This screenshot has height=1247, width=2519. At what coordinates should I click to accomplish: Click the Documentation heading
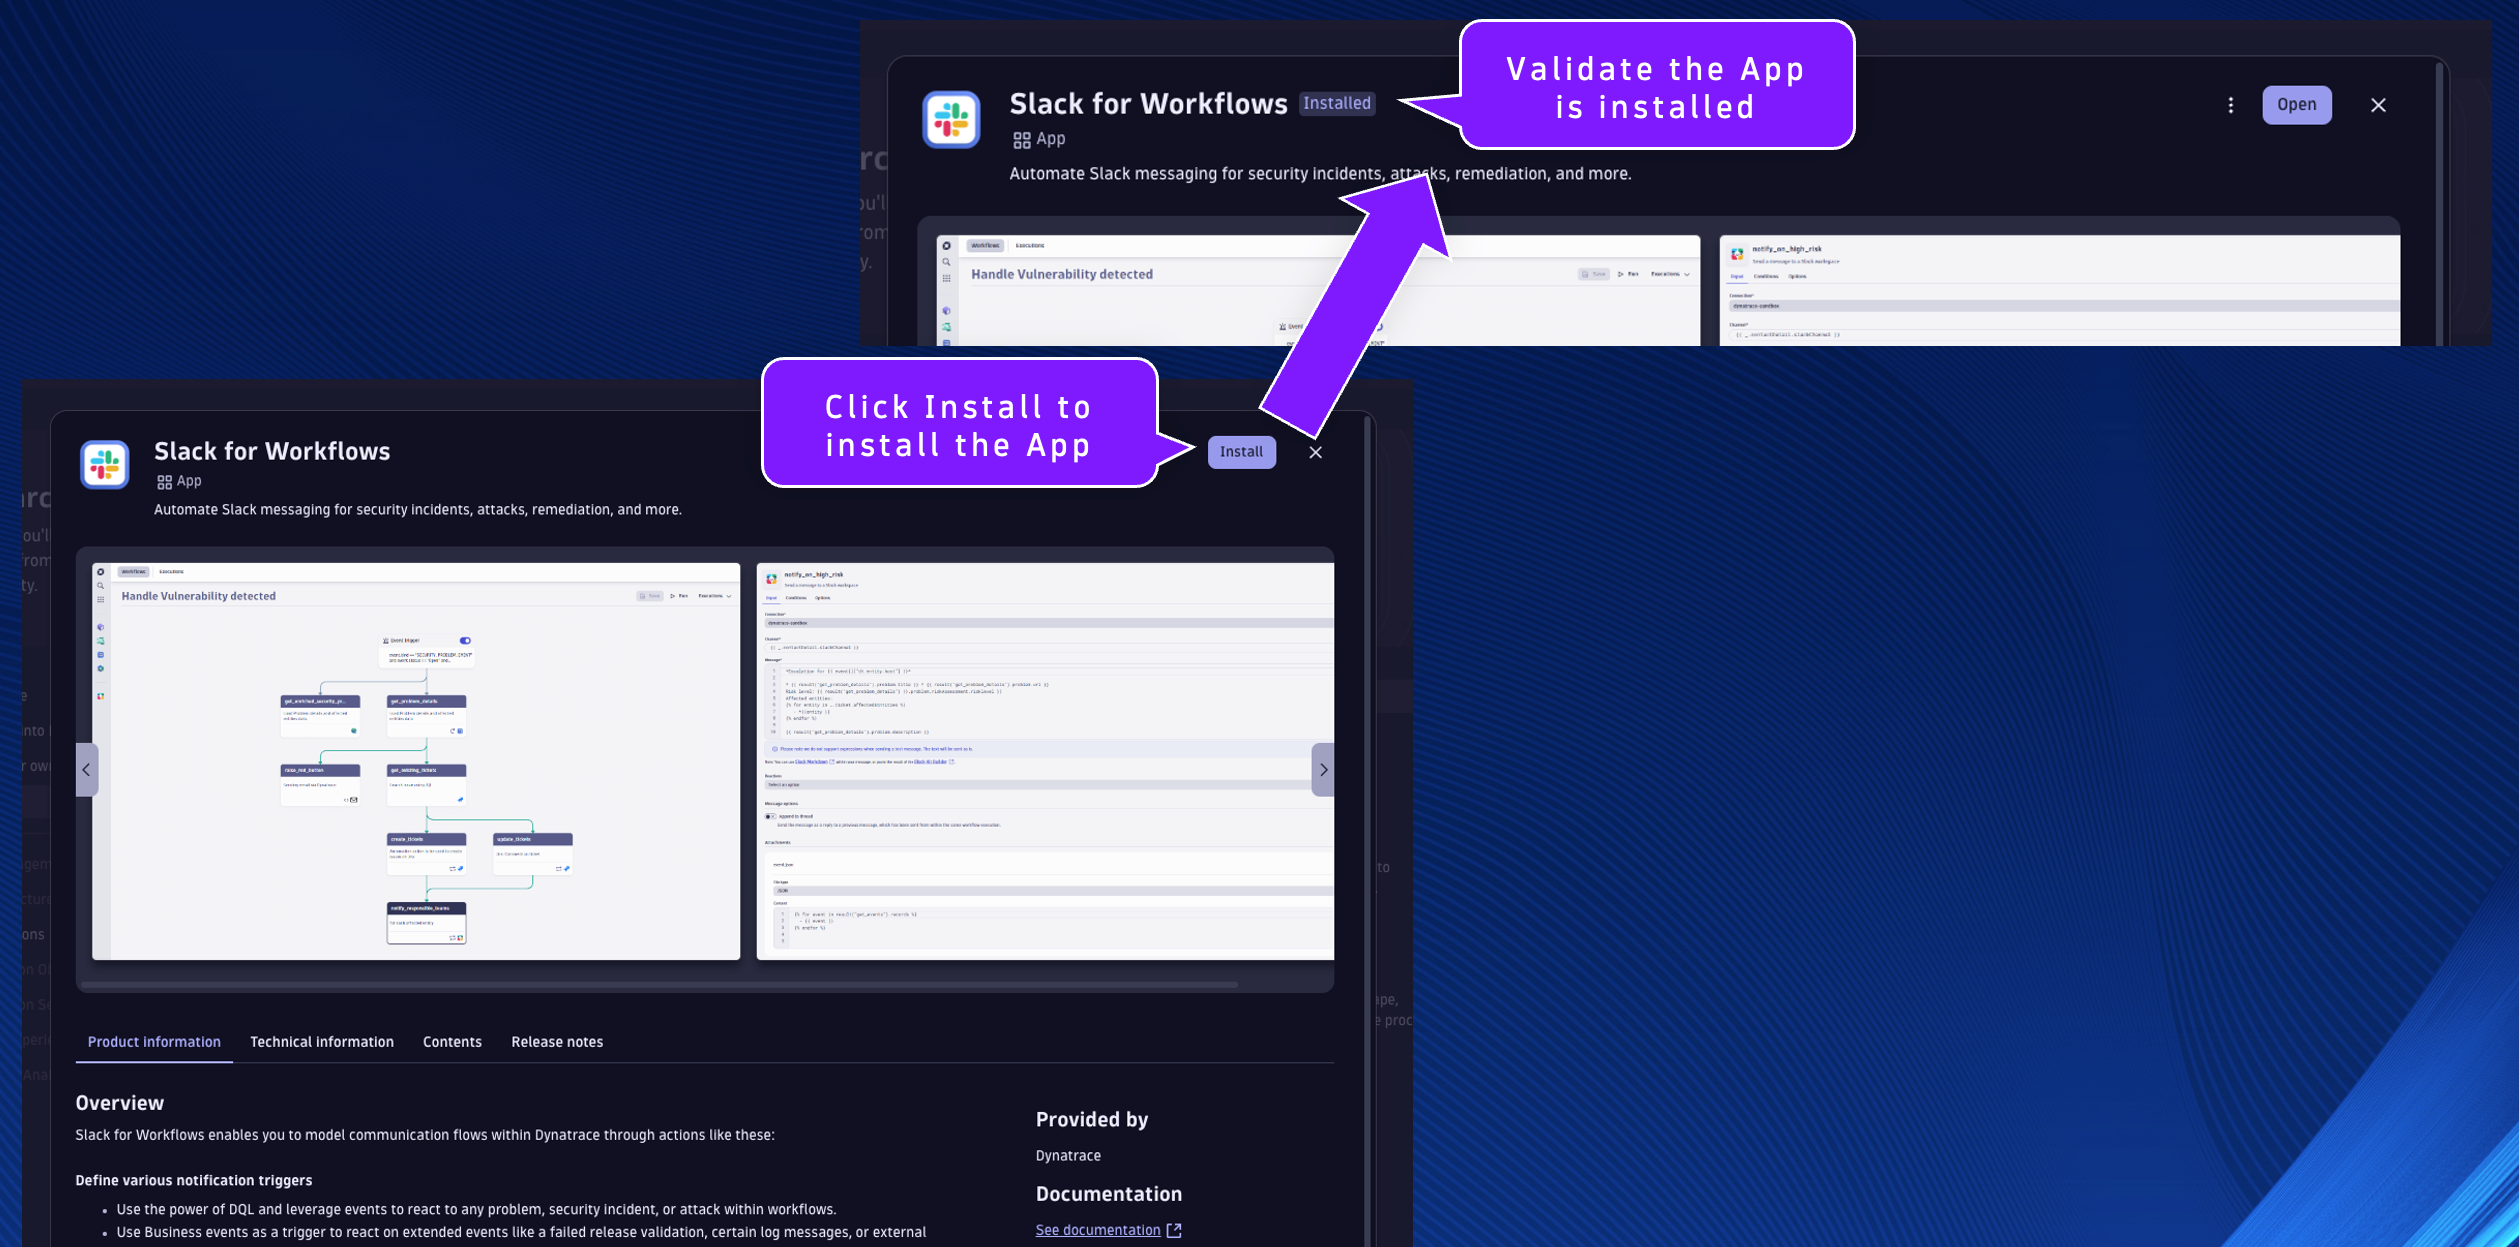click(1109, 1194)
